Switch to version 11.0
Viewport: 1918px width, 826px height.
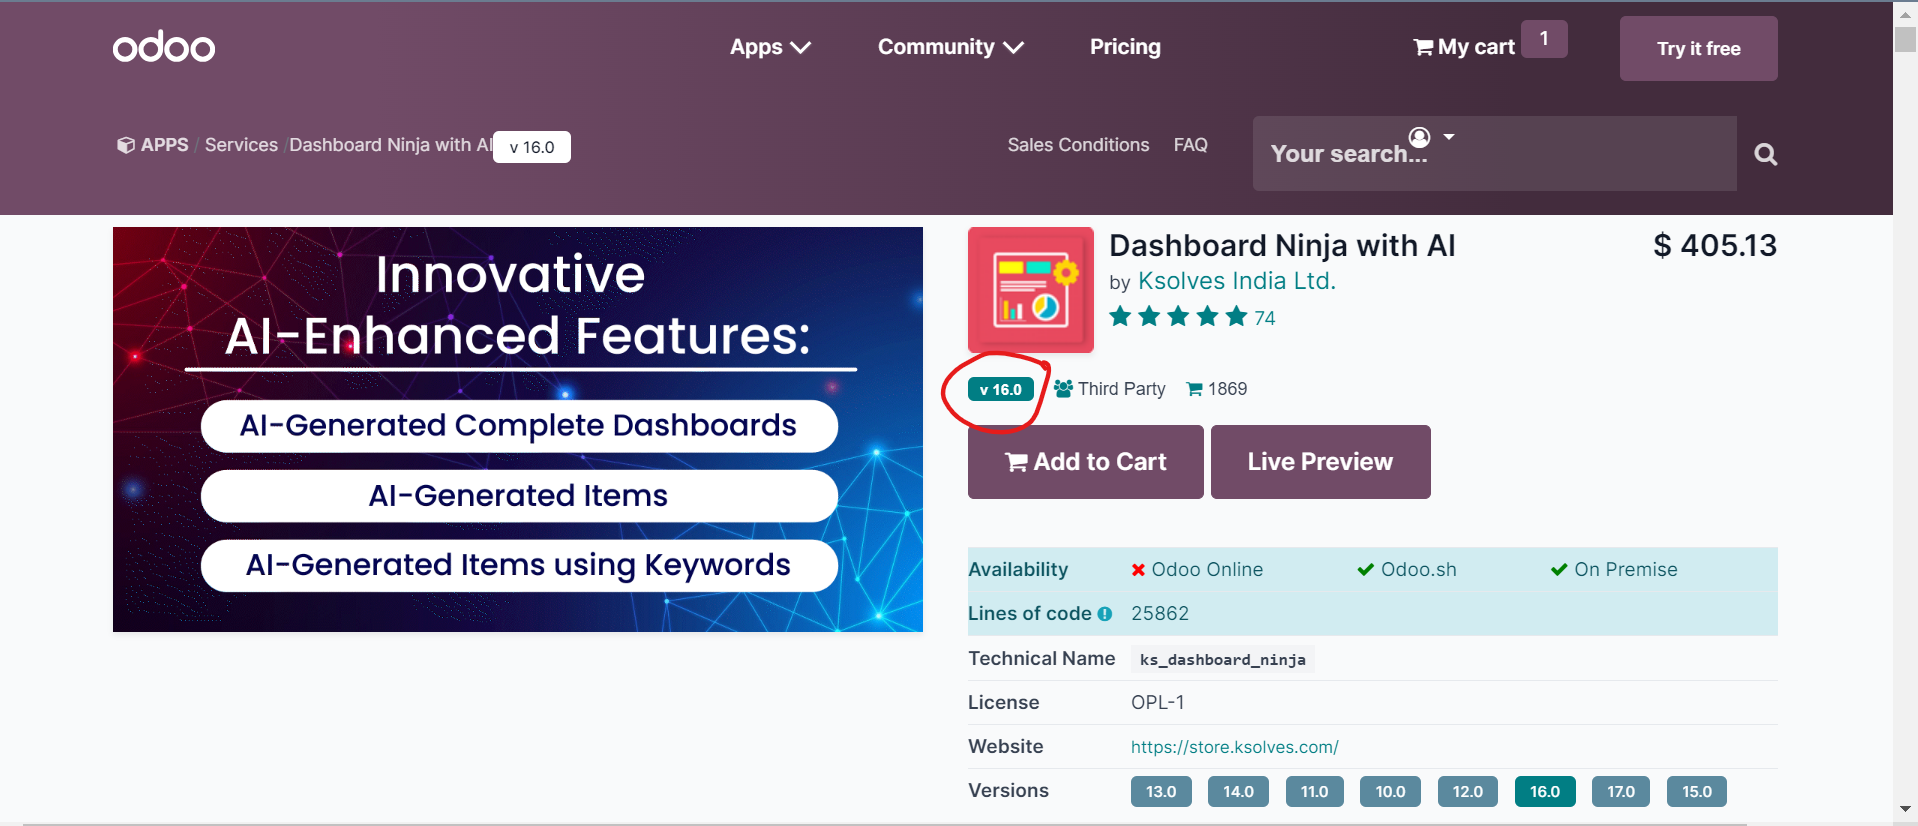(x=1314, y=791)
